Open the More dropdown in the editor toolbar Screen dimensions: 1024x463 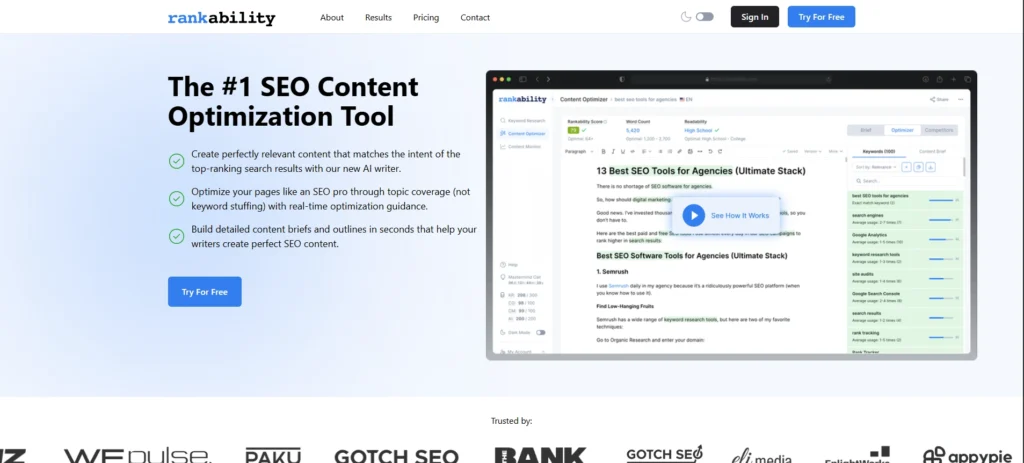click(836, 152)
